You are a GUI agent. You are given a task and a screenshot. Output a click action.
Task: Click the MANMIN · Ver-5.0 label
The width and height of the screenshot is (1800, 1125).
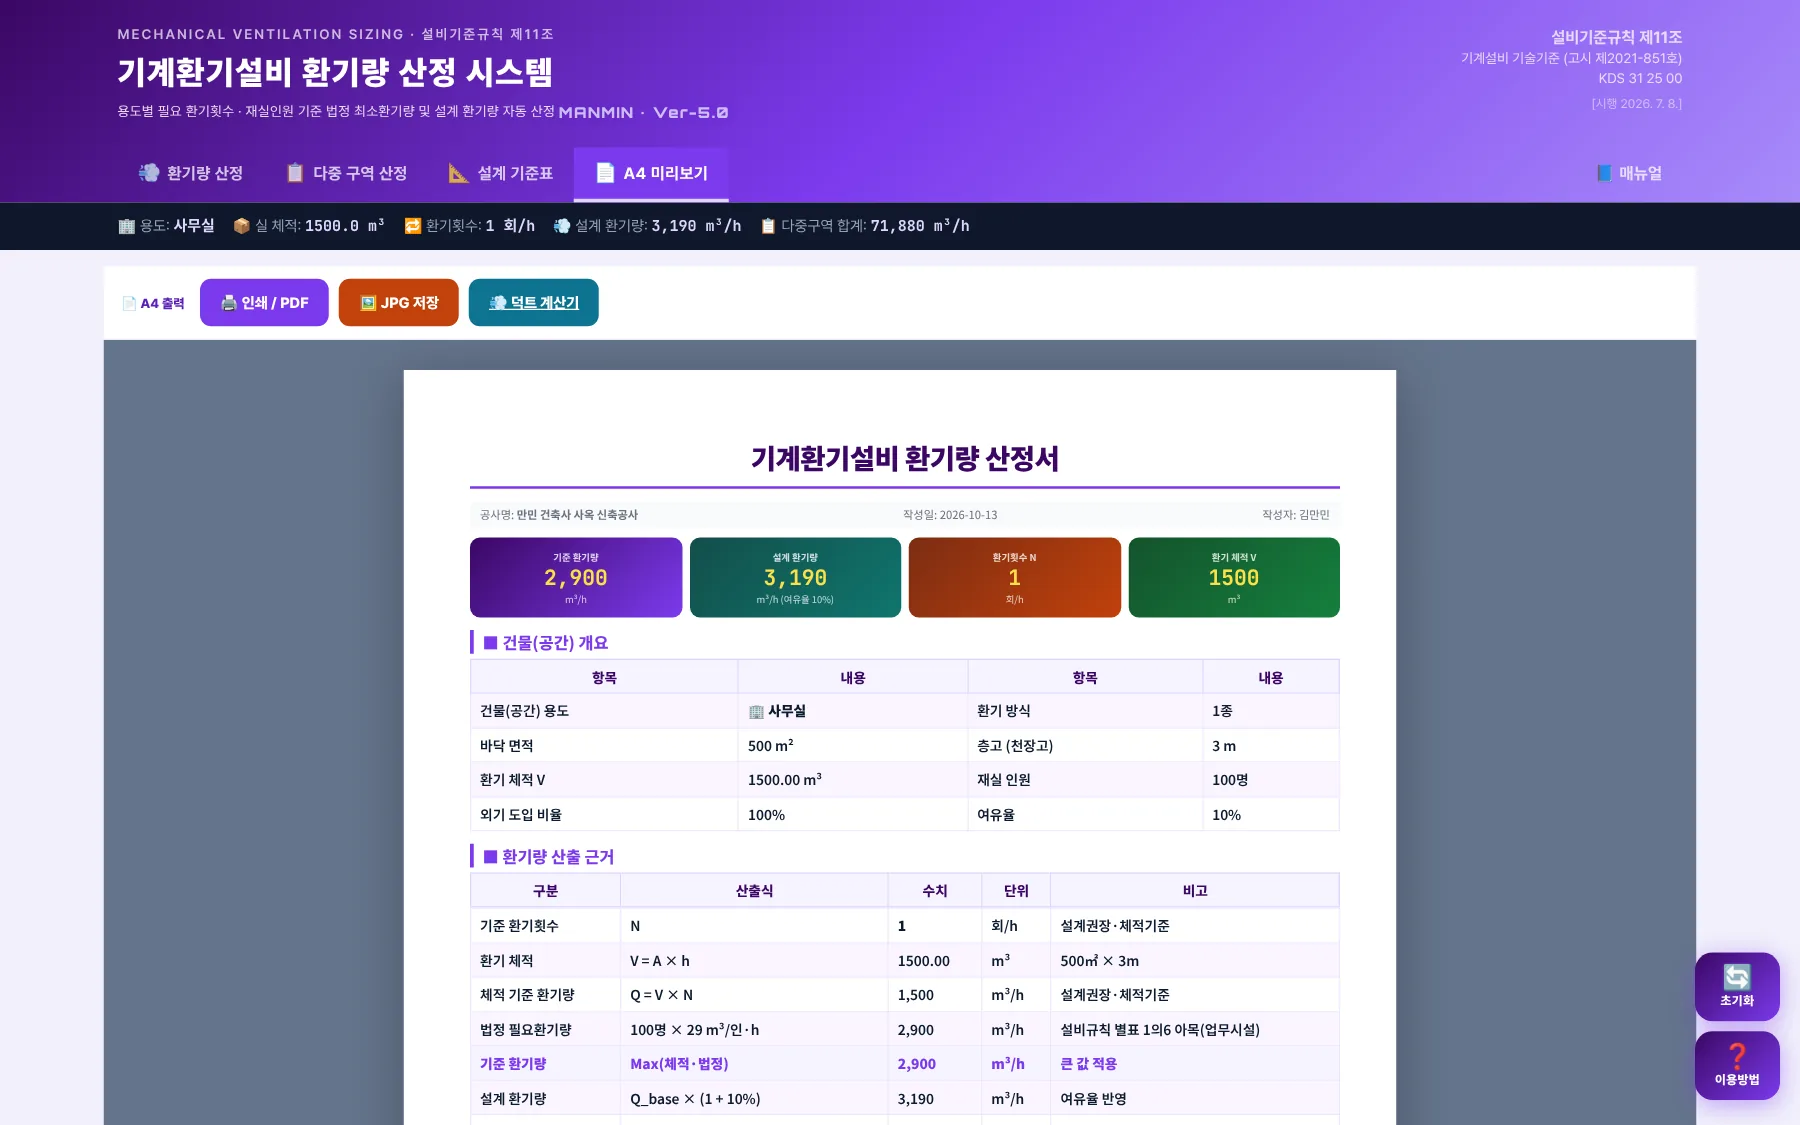tap(643, 112)
